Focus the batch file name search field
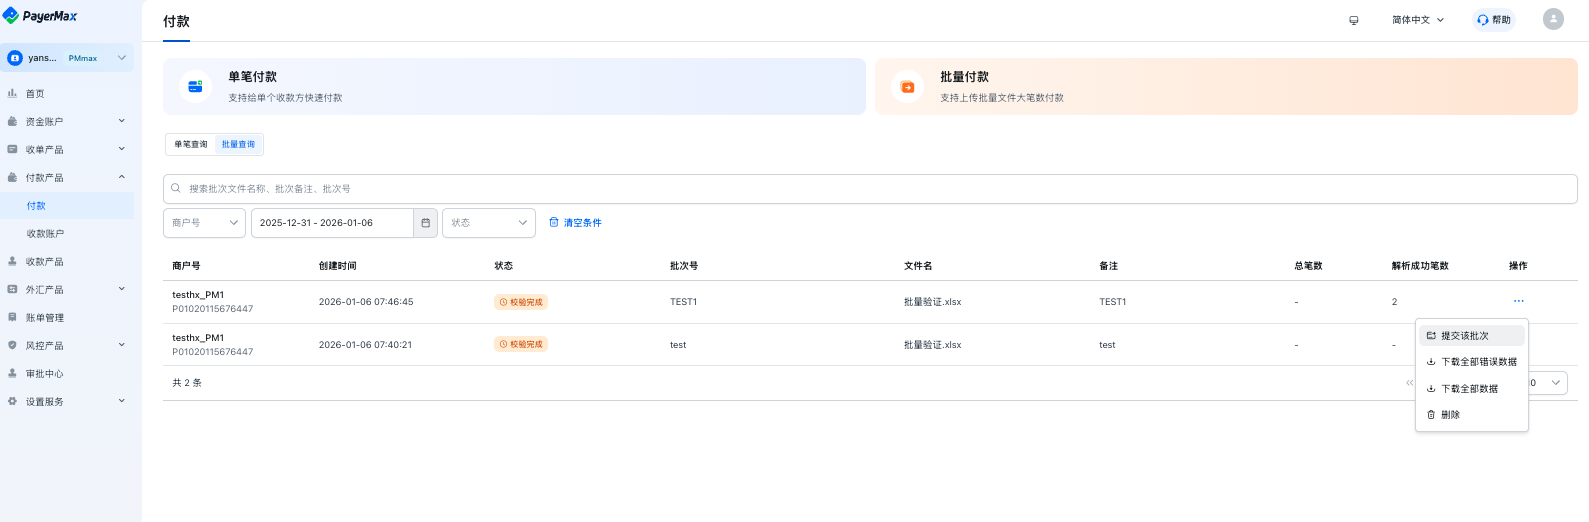This screenshot has height=522, width=1589. pos(870,189)
